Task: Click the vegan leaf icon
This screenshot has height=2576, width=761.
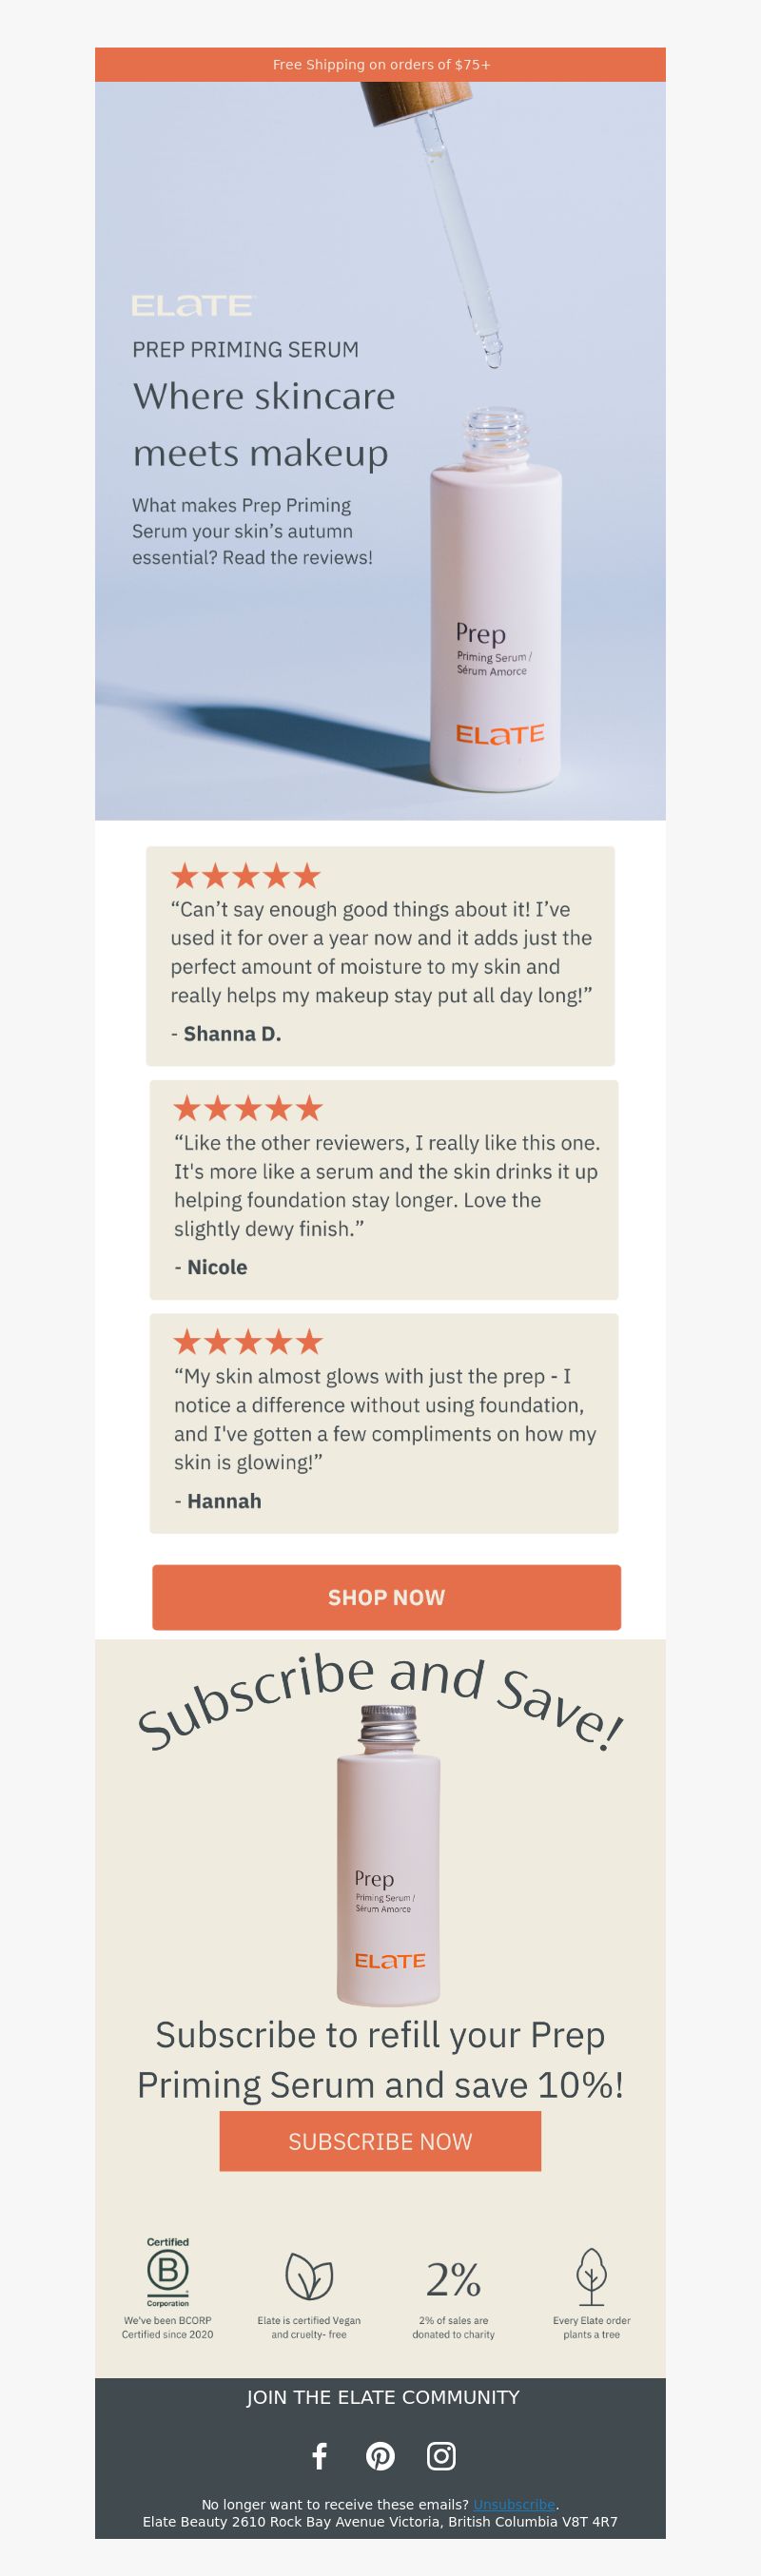Action: [309, 2276]
